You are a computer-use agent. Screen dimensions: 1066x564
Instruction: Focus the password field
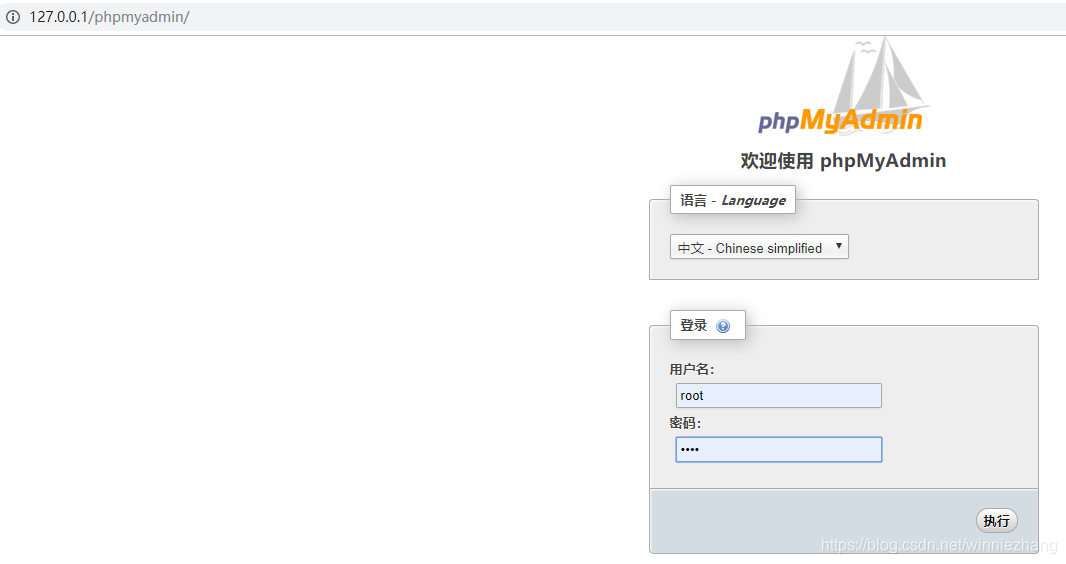[x=778, y=449]
